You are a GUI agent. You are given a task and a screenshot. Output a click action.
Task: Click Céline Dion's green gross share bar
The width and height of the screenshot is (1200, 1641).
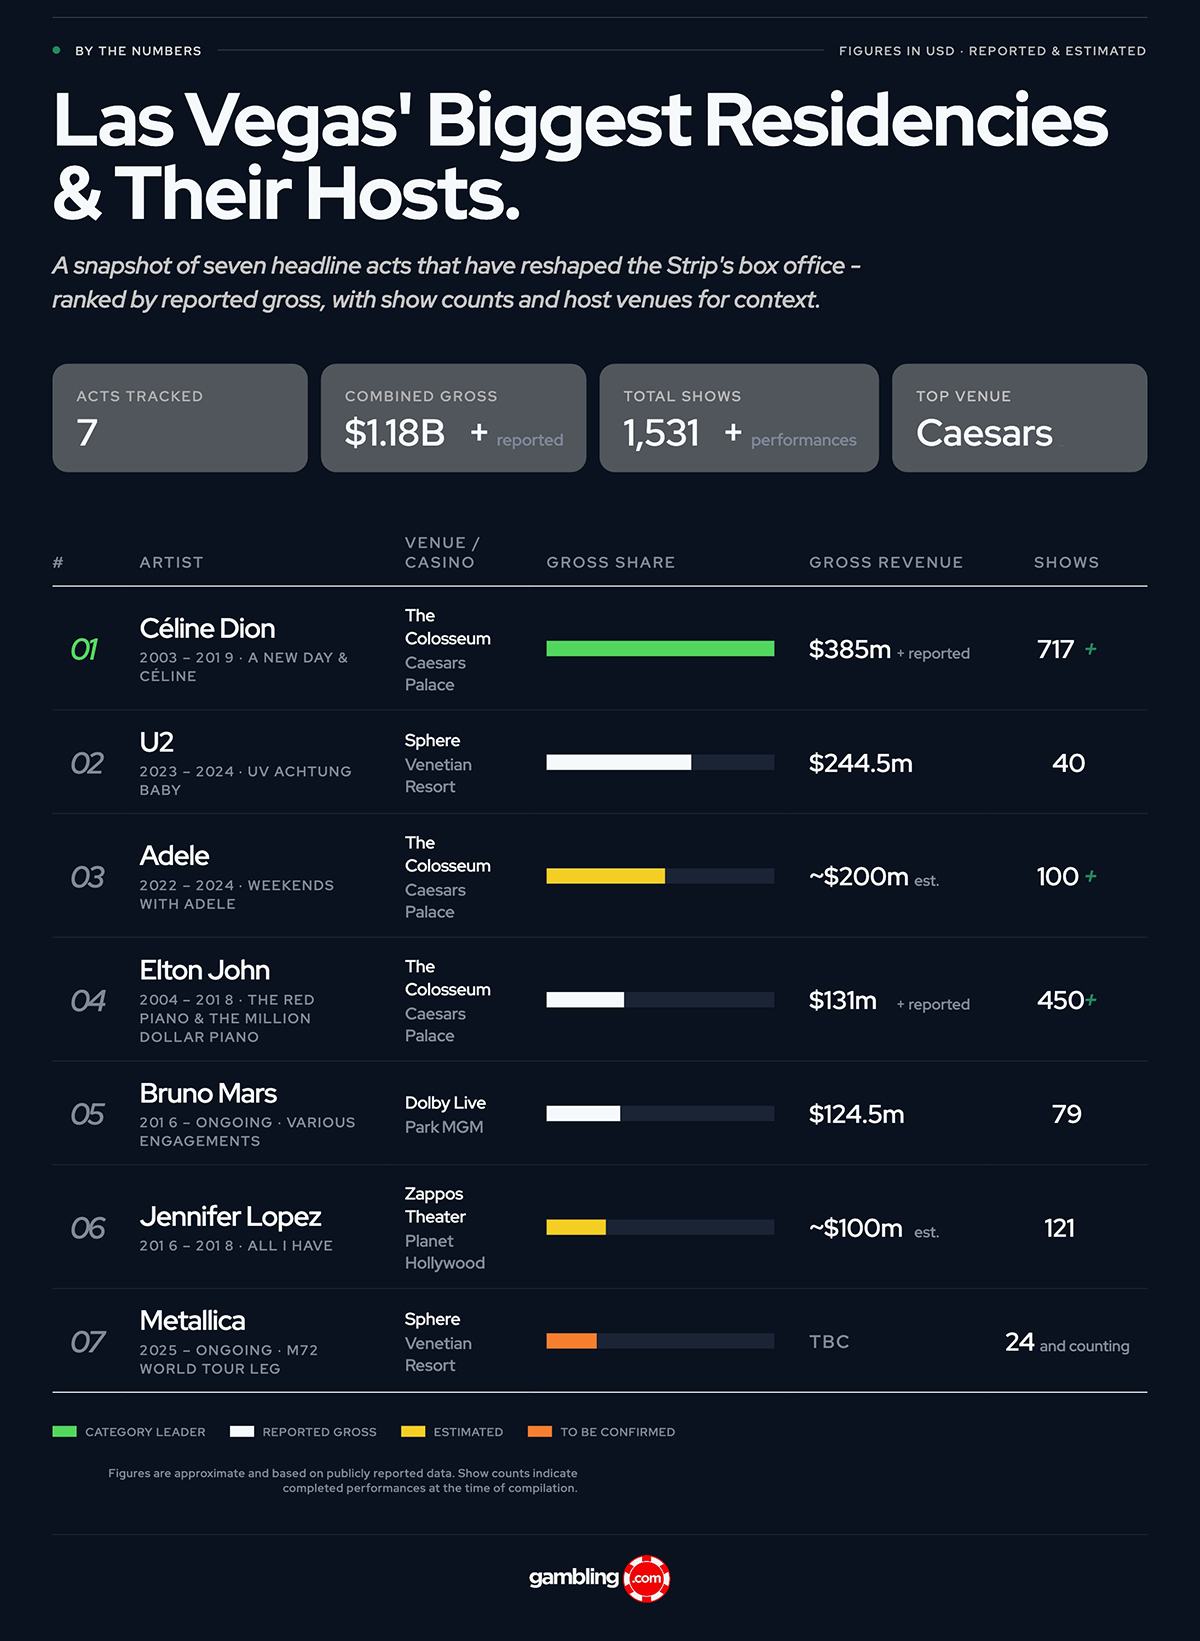click(660, 649)
